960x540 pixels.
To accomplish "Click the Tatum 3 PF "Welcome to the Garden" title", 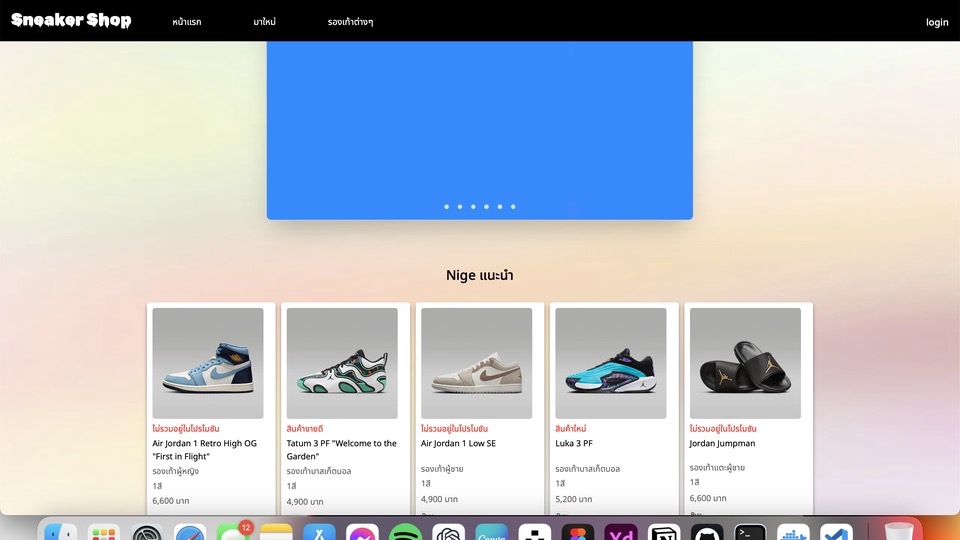I will (342, 449).
